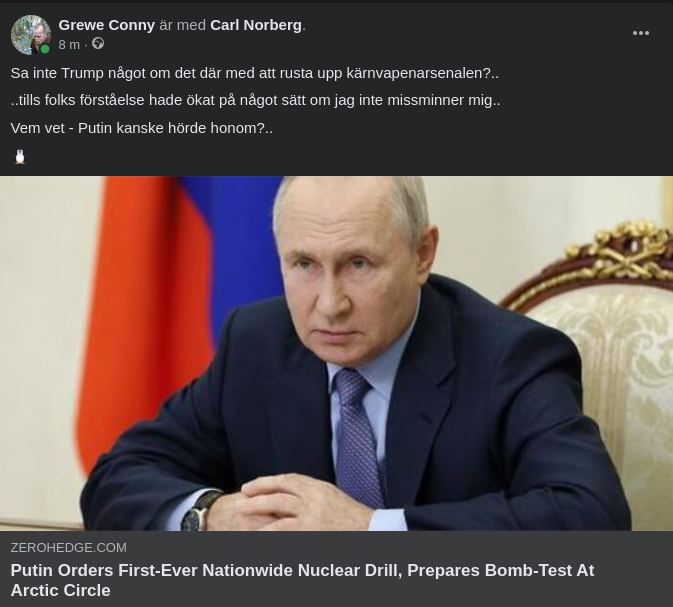
Task: Click the green online status dot
Action: [45, 49]
